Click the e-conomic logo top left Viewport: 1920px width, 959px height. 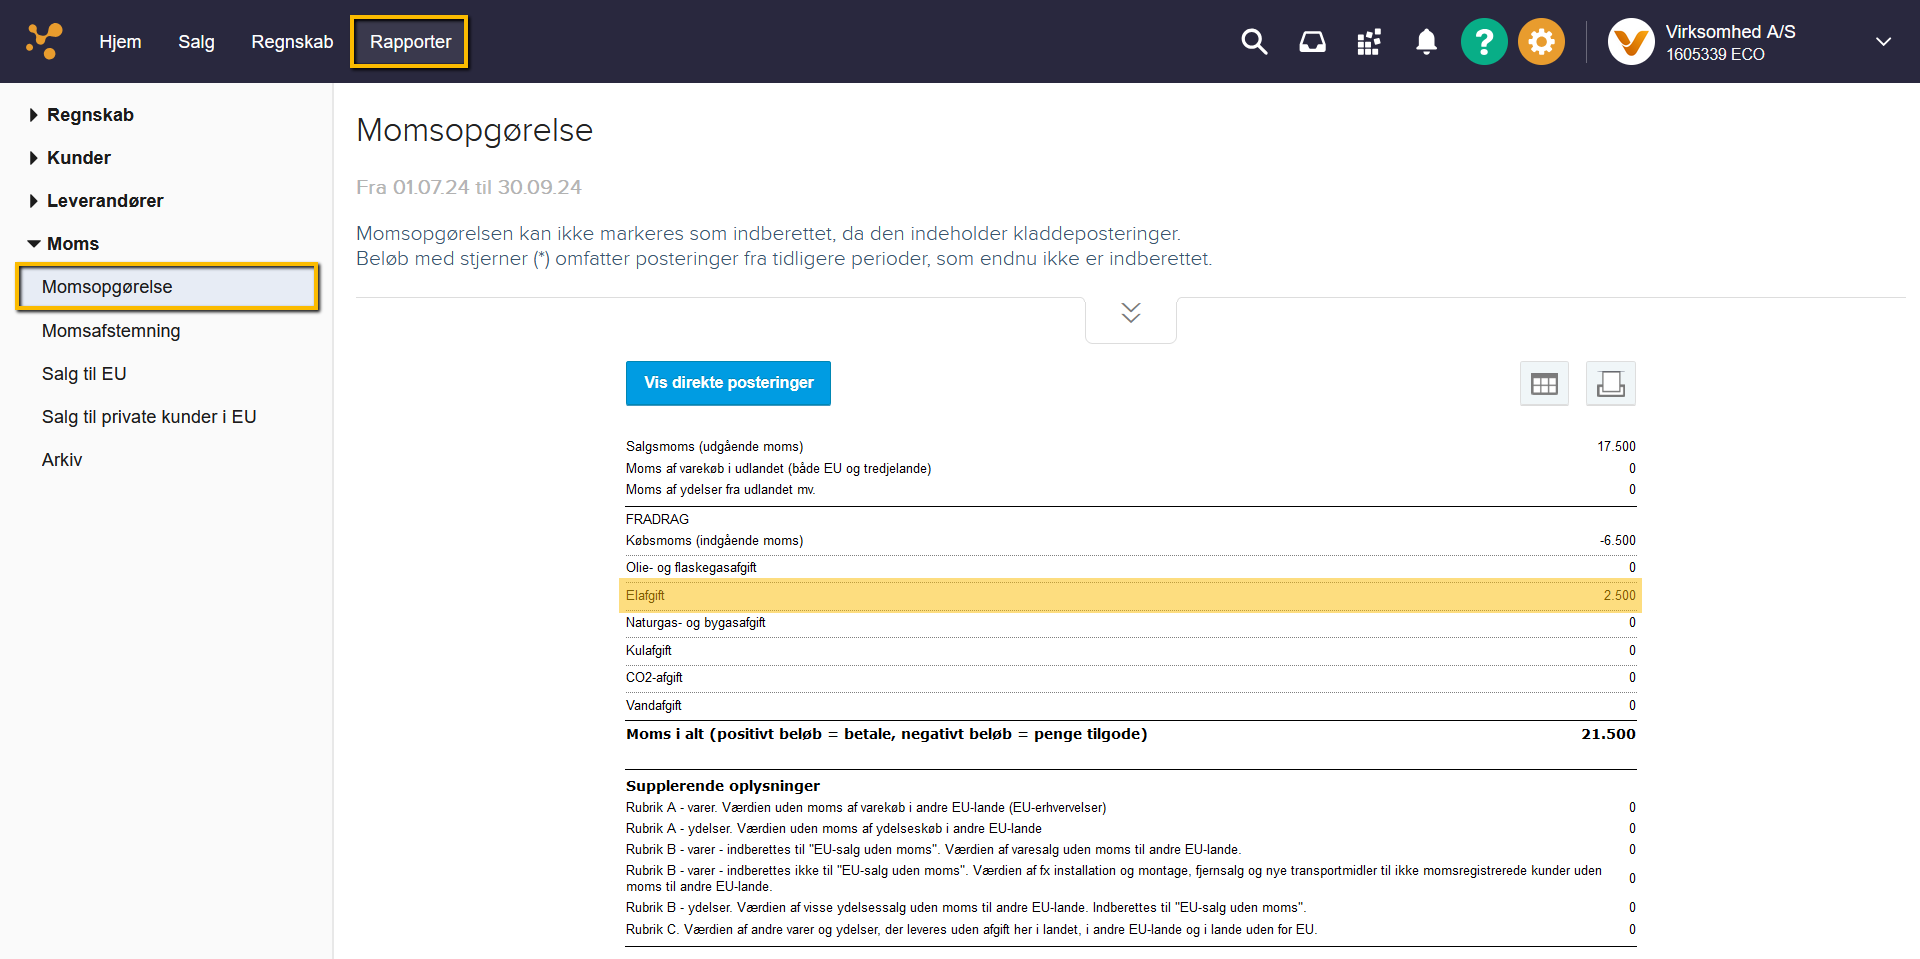(x=44, y=40)
